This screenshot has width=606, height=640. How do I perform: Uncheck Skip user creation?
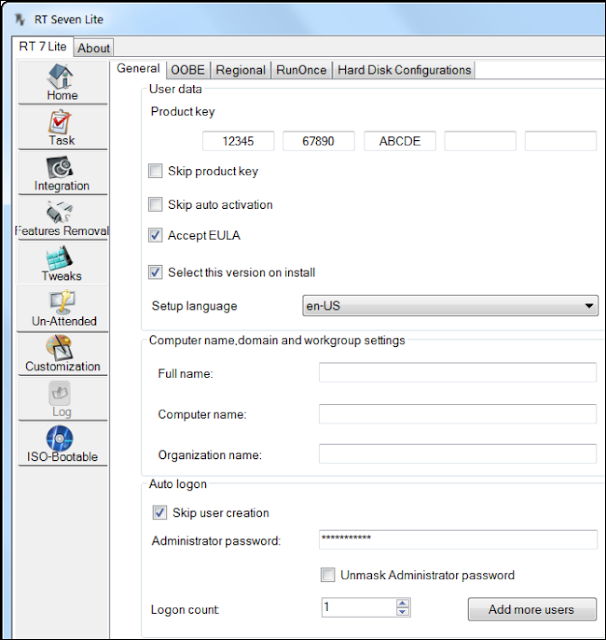(x=160, y=512)
